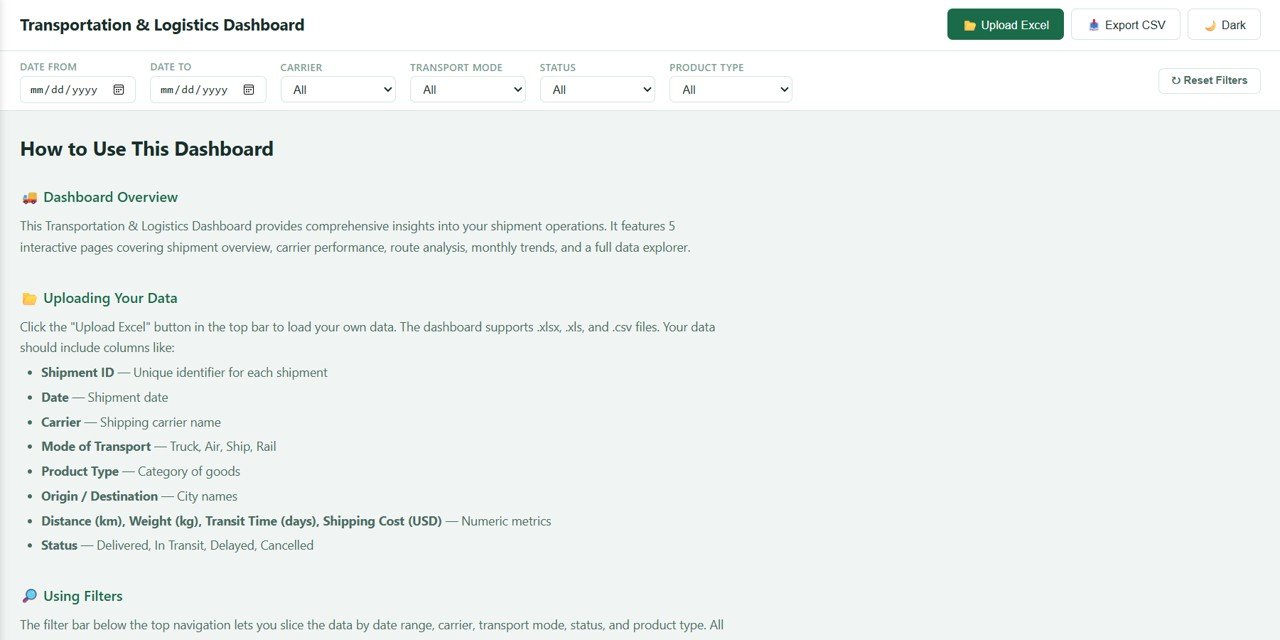Click the folder icon on the Upload Excel button
This screenshot has width=1280, height=640.
pyautogui.click(x=971, y=24)
